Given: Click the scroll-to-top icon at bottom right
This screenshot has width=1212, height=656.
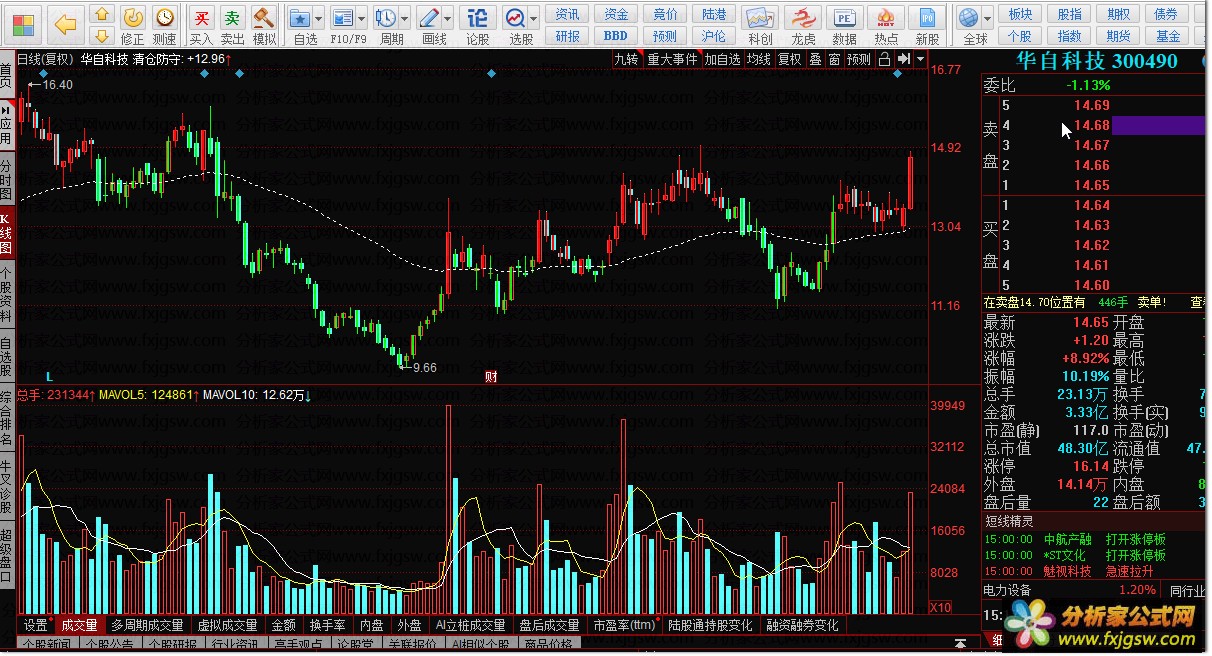Looking at the screenshot, I should [x=962, y=642].
